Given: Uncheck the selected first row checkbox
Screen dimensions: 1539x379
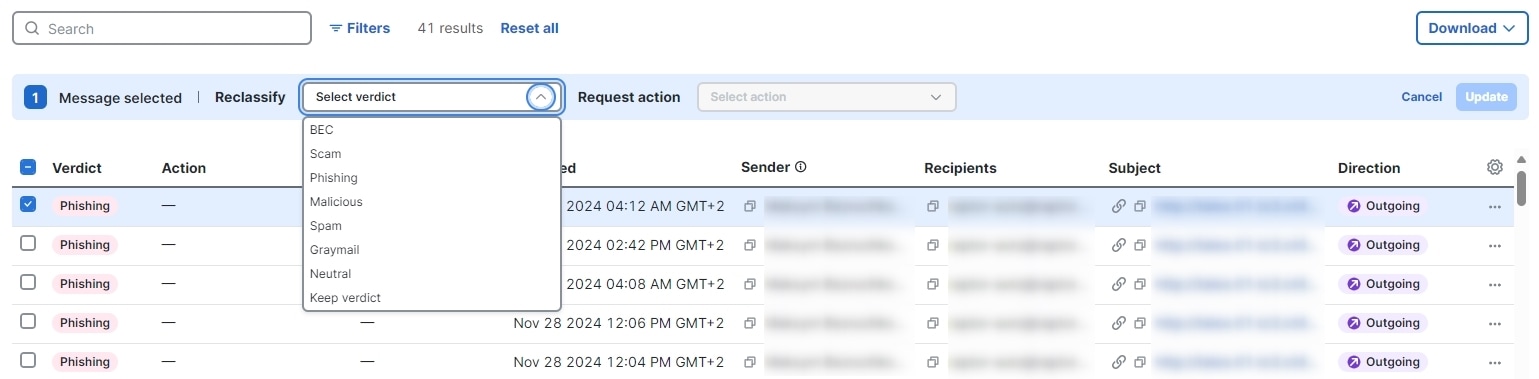Looking at the screenshot, I should 28,204.
